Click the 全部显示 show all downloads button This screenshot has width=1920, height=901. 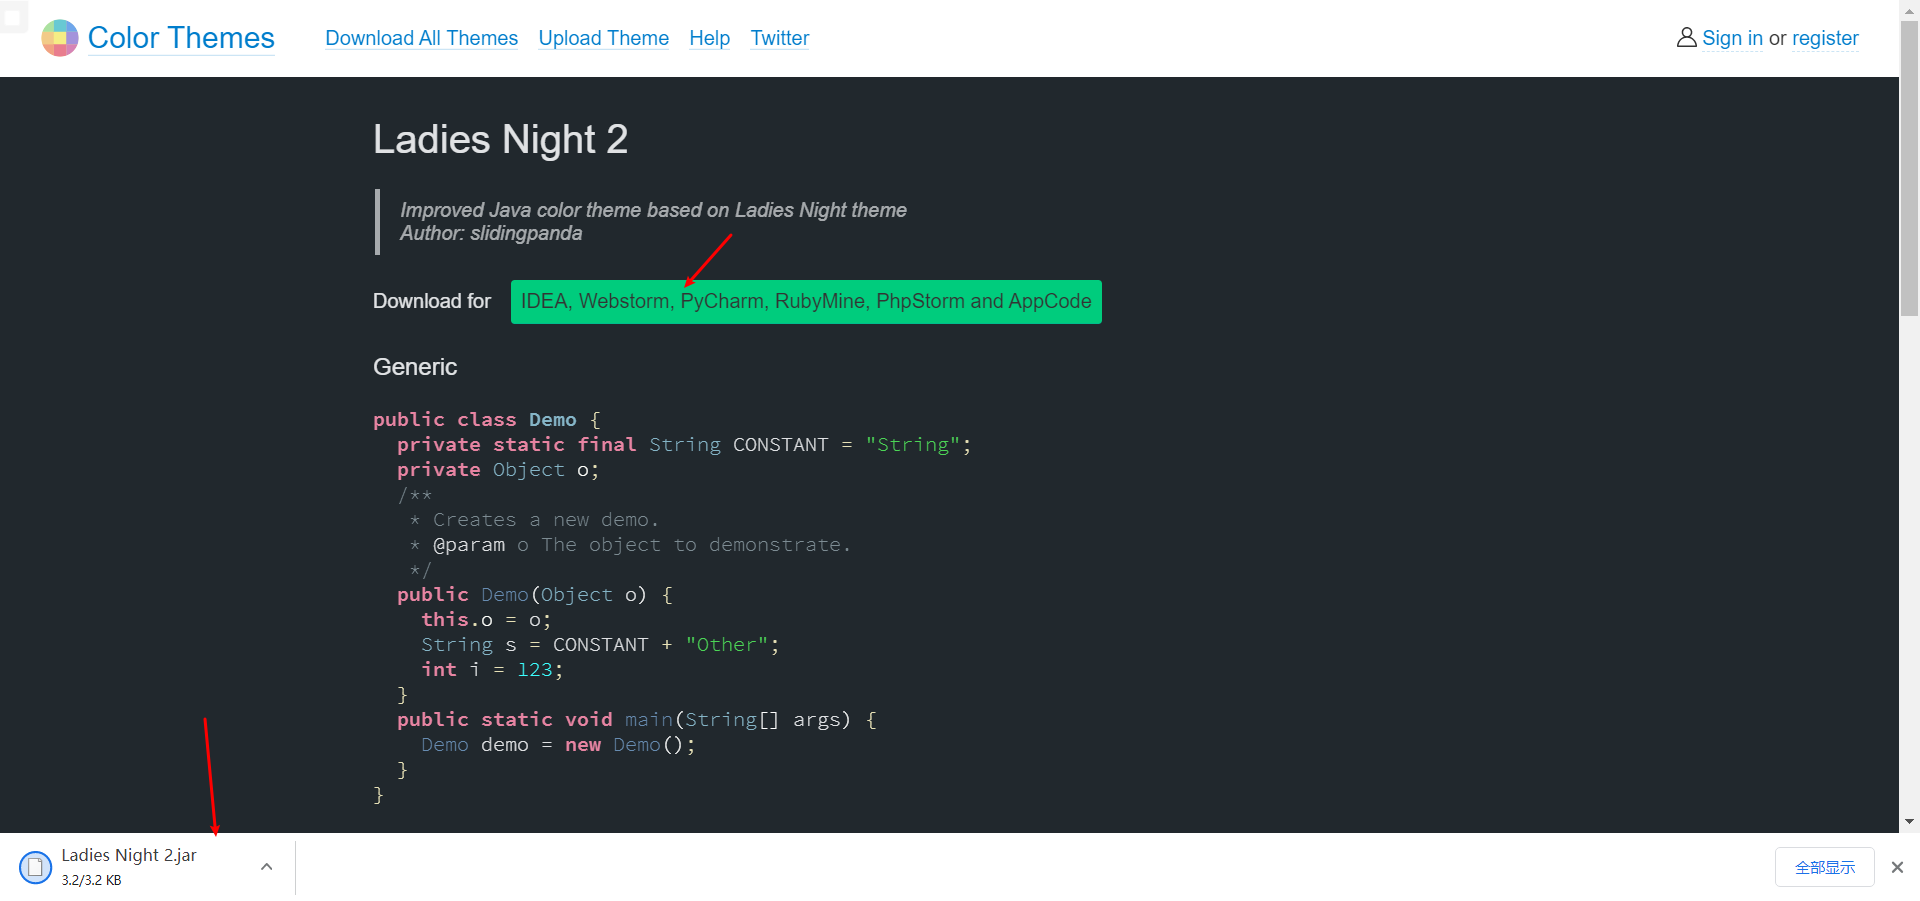click(1824, 867)
